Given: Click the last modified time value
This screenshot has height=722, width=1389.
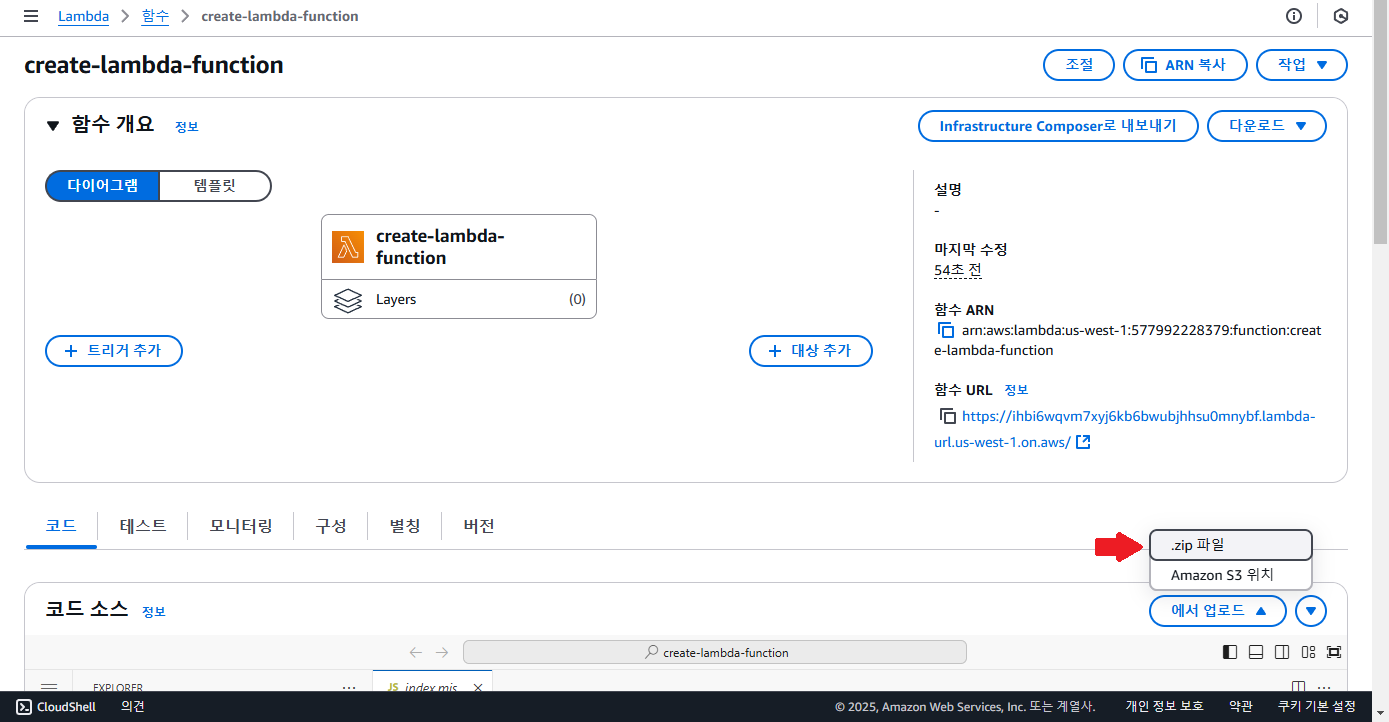Looking at the screenshot, I should [957, 270].
